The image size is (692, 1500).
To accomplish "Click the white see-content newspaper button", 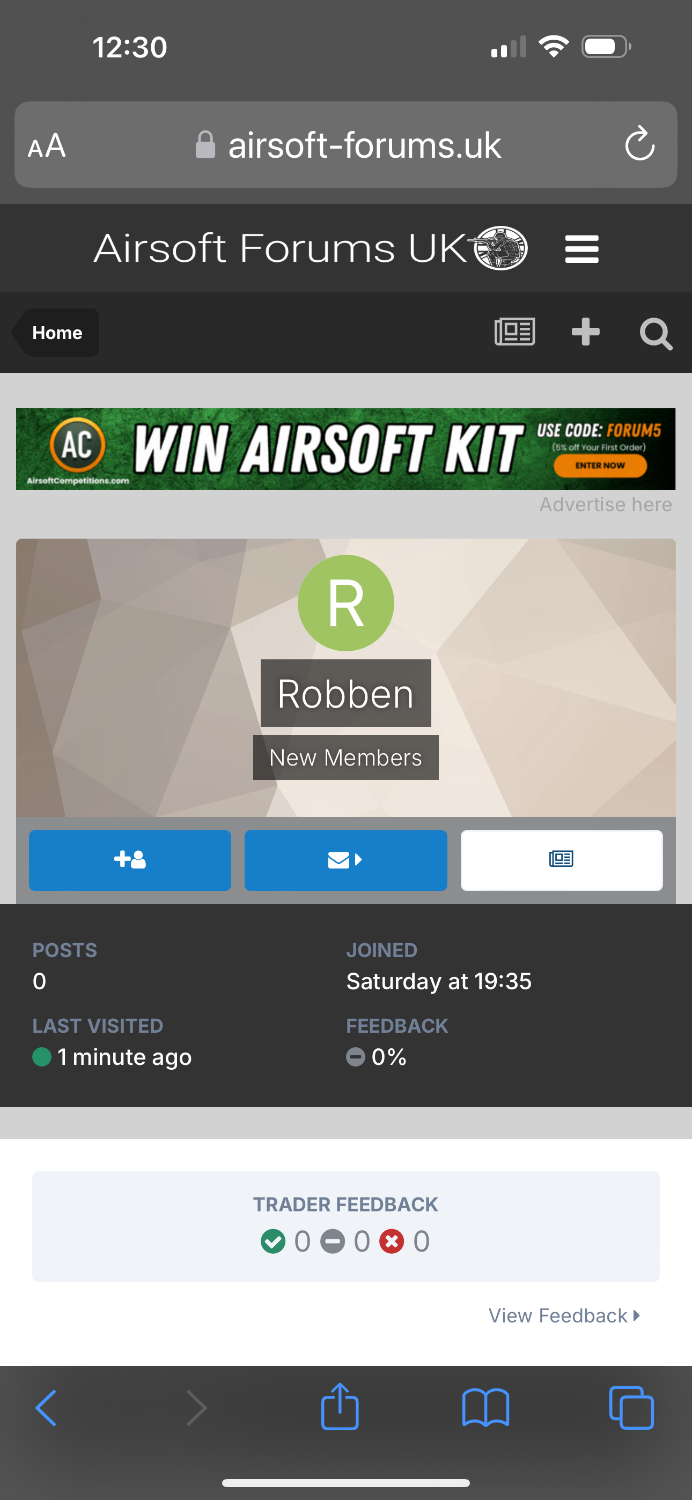I will click(x=562, y=860).
